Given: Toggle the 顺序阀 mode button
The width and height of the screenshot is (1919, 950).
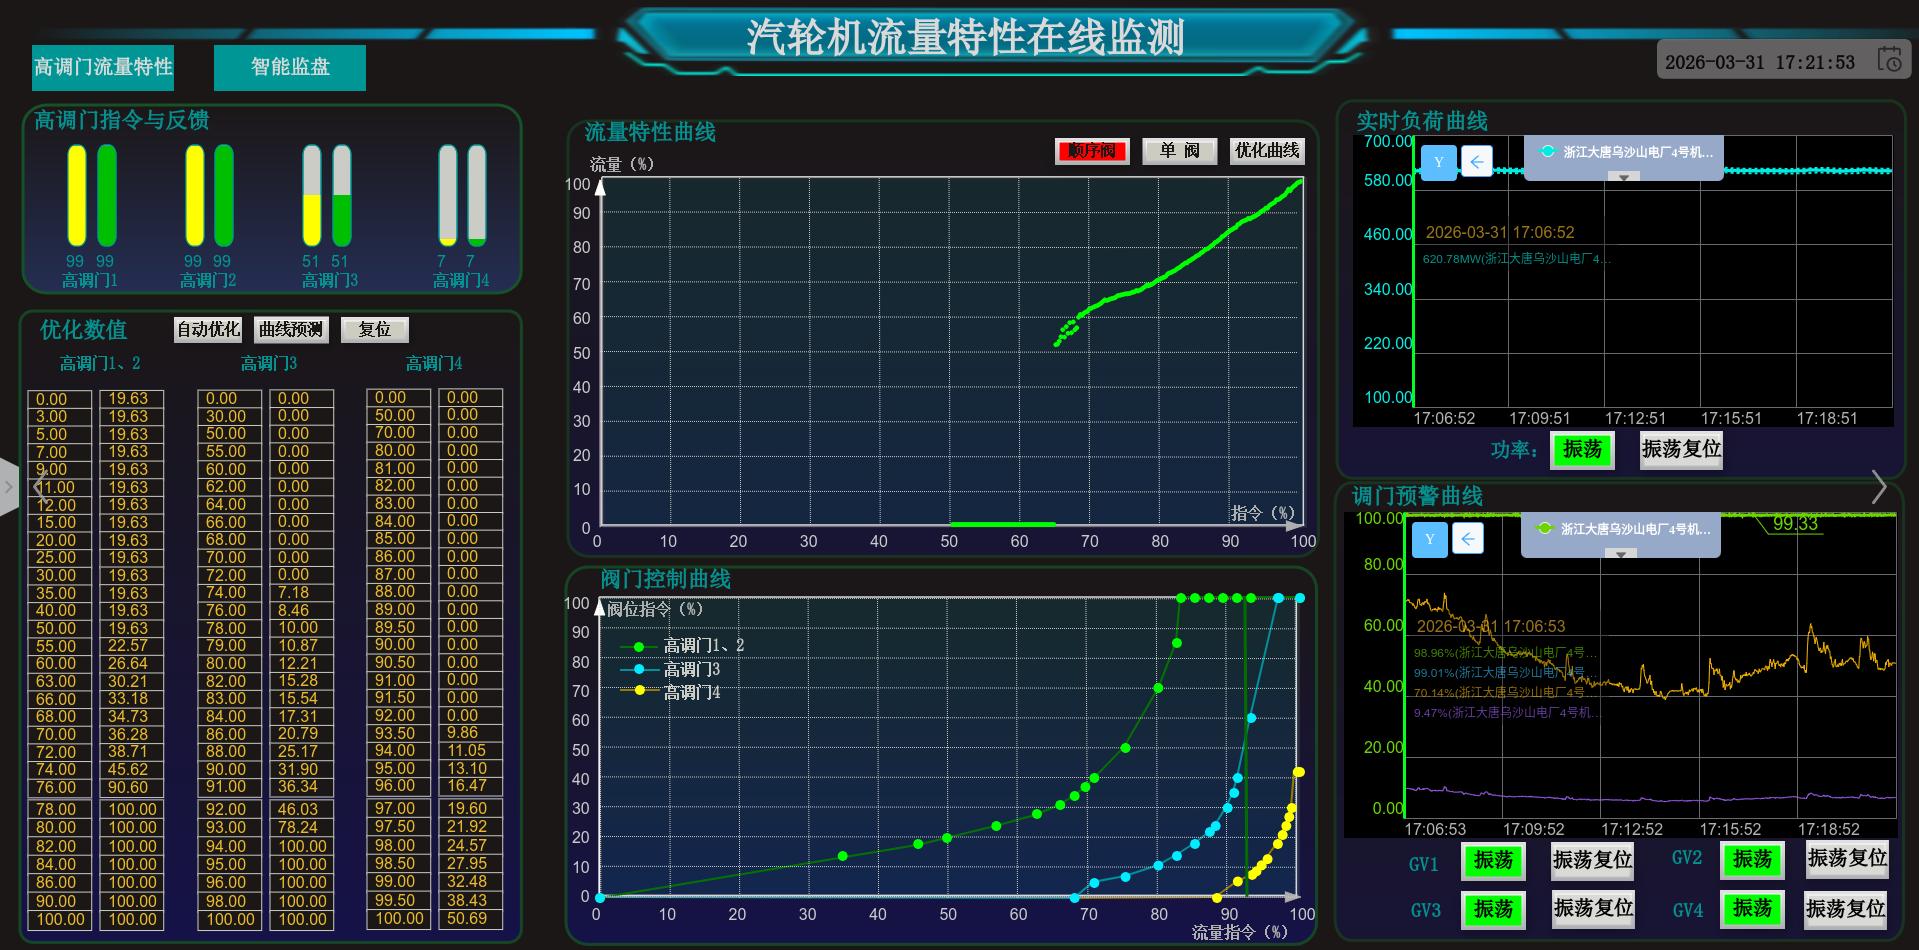Looking at the screenshot, I should (1092, 151).
